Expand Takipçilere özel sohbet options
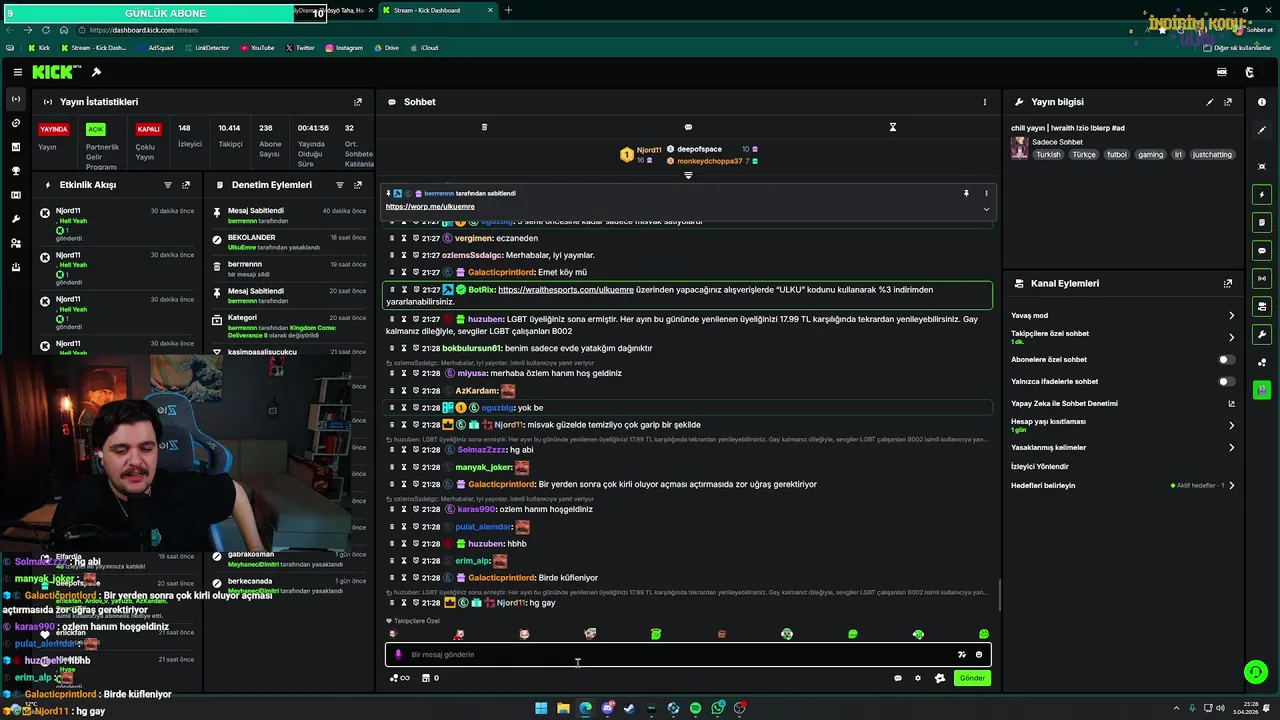This screenshot has width=1280, height=720. coord(1231,337)
